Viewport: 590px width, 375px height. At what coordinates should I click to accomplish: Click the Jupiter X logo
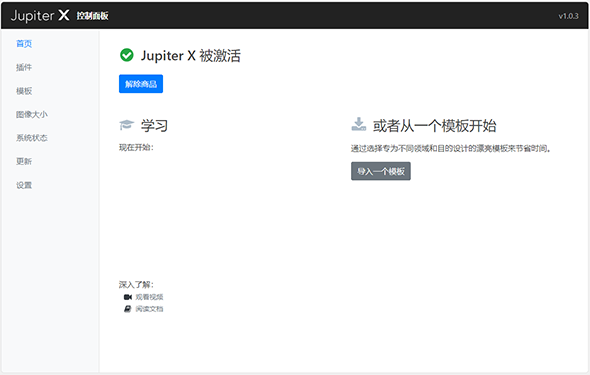[x=40, y=15]
